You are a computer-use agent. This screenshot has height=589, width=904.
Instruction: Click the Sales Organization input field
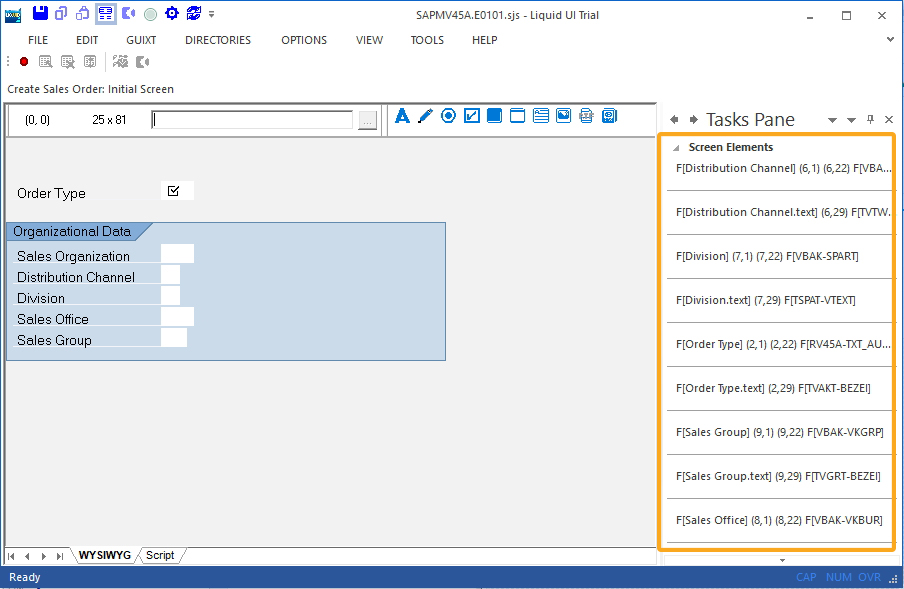(177, 255)
